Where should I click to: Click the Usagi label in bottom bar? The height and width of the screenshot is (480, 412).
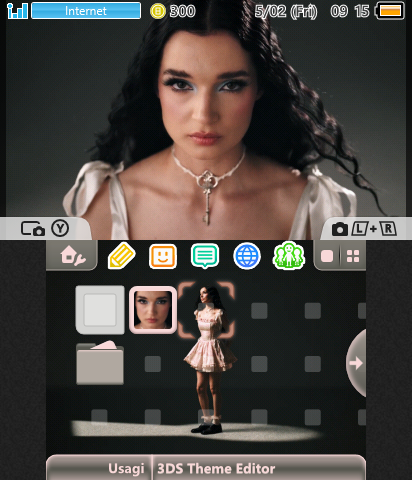tap(126, 468)
